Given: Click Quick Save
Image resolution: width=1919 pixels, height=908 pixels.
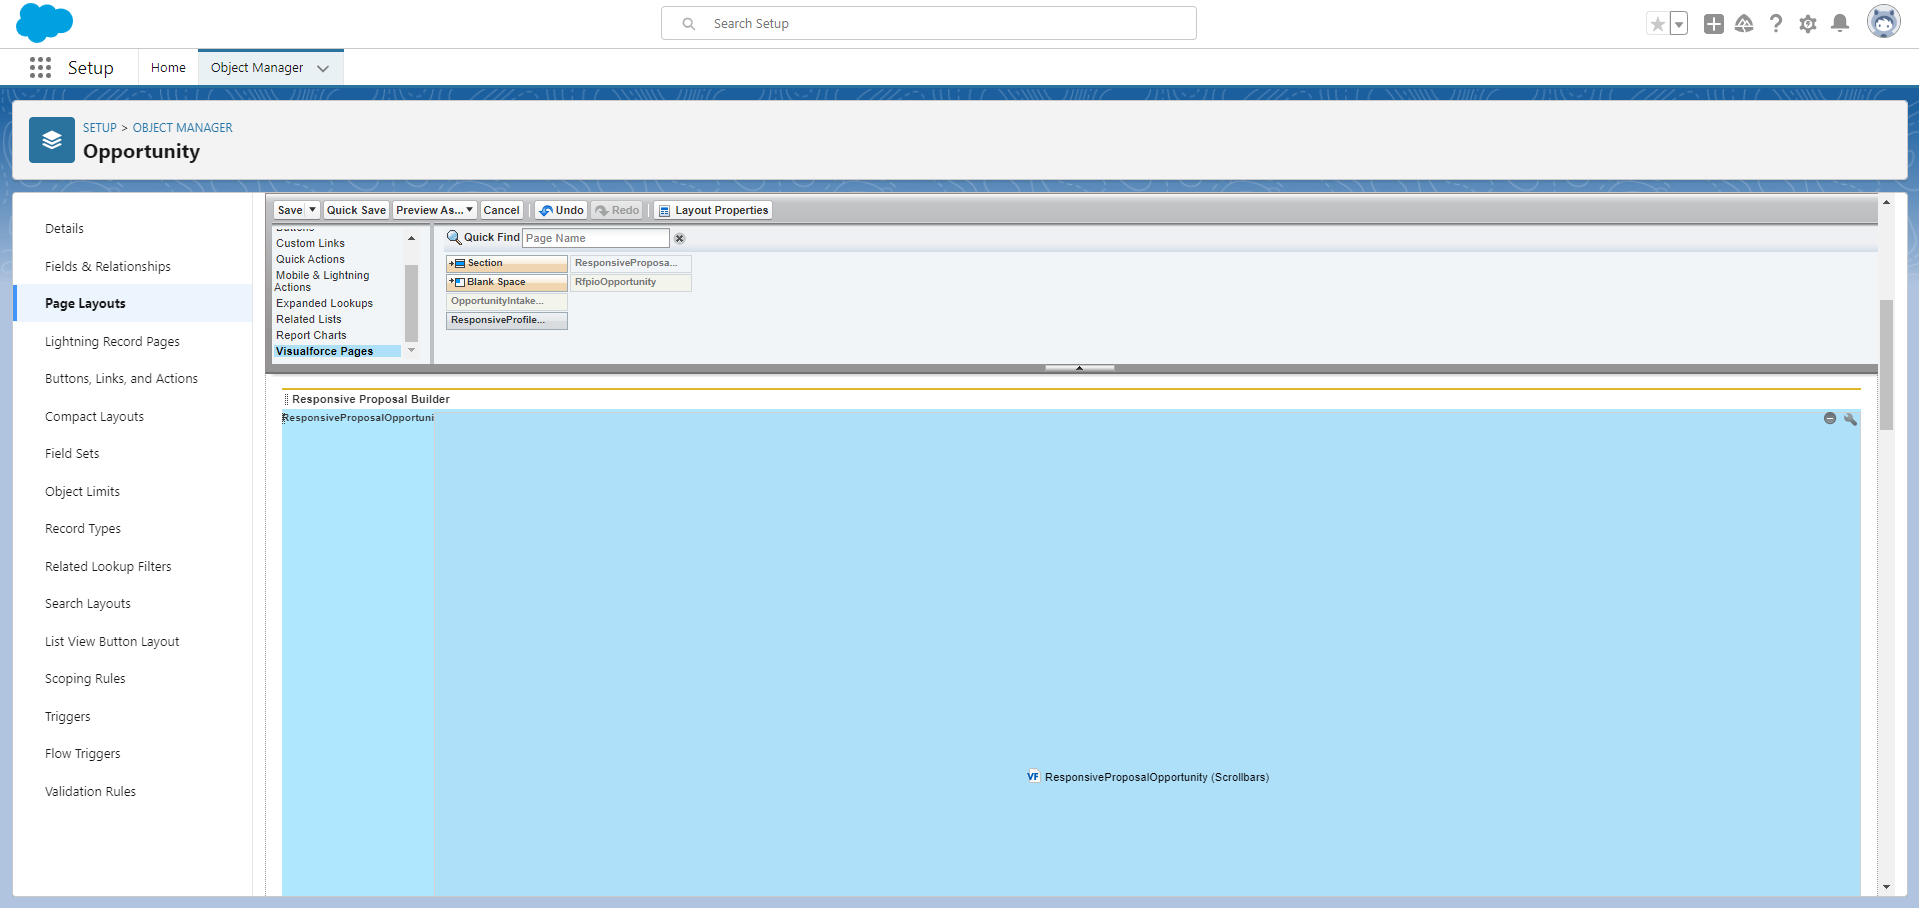Looking at the screenshot, I should [356, 210].
